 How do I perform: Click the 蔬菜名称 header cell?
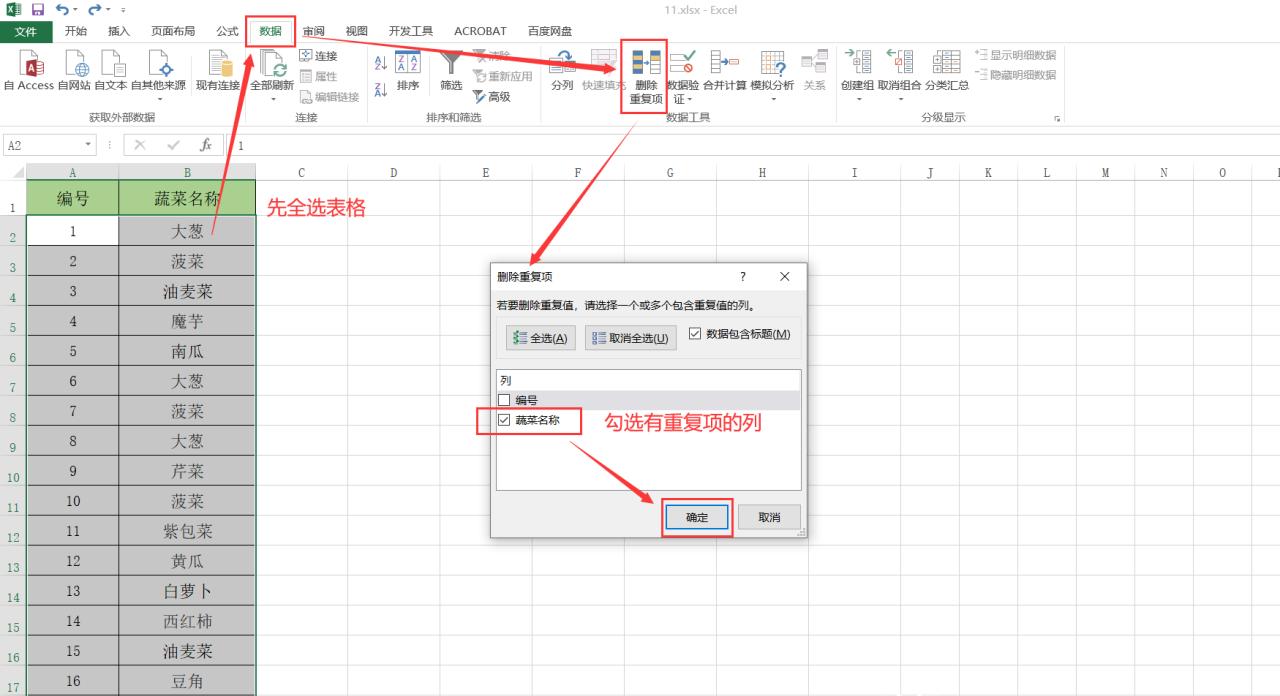(187, 198)
